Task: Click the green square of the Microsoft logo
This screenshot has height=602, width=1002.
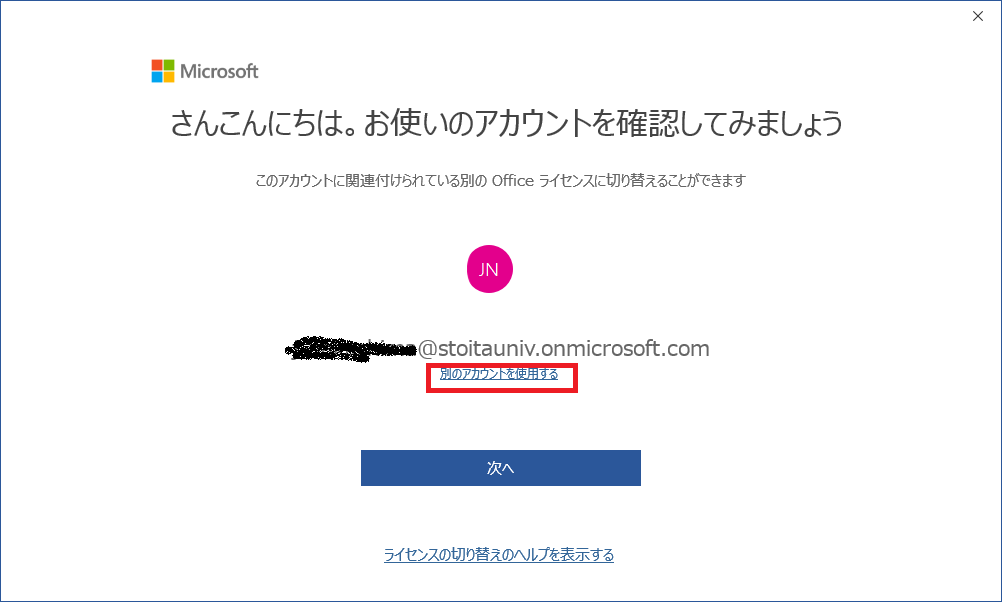Action: pyautogui.click(x=169, y=65)
